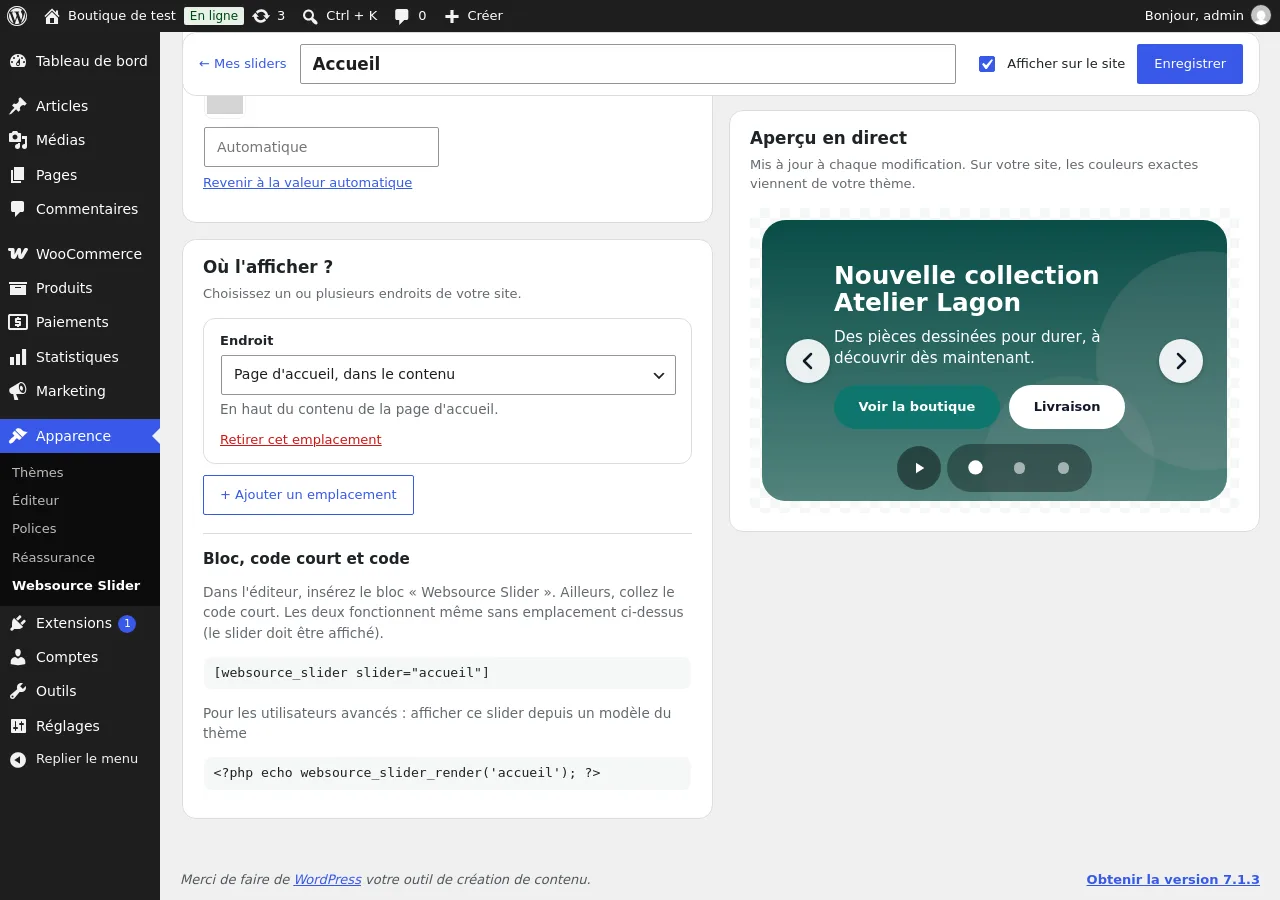Click the Bloc, code court et code heading

point(306,559)
